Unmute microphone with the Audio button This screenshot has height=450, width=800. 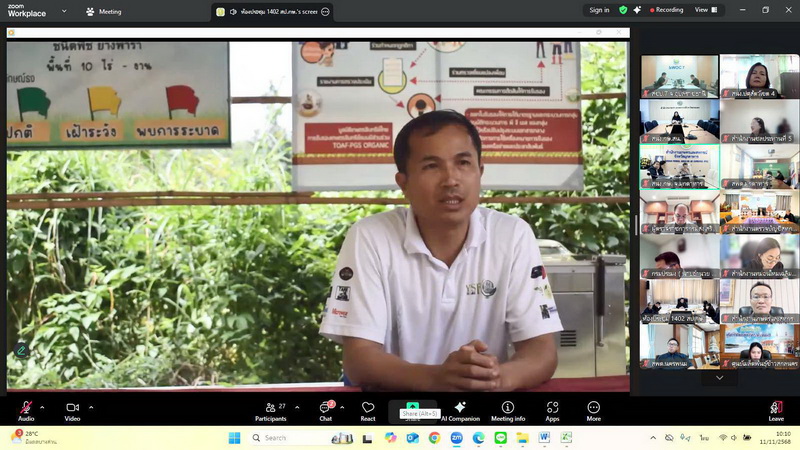click(x=26, y=409)
